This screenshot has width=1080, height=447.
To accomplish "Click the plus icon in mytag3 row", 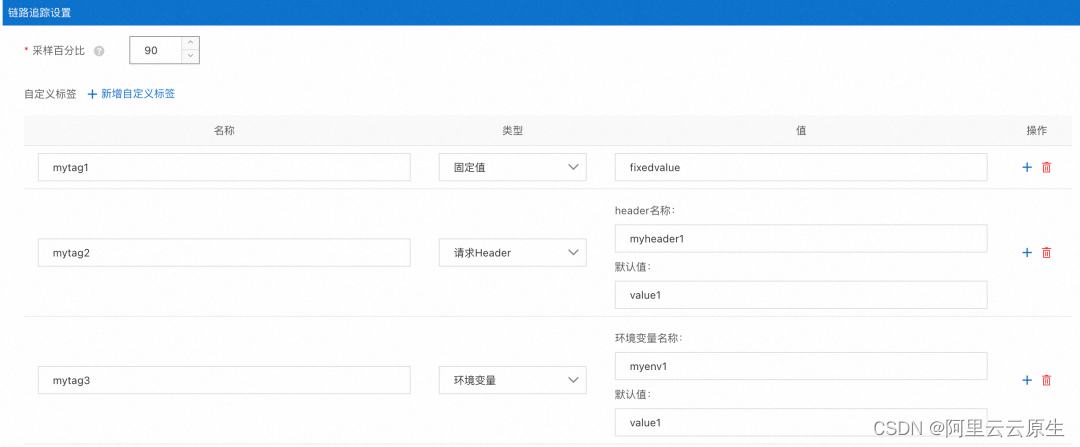I will [1026, 380].
